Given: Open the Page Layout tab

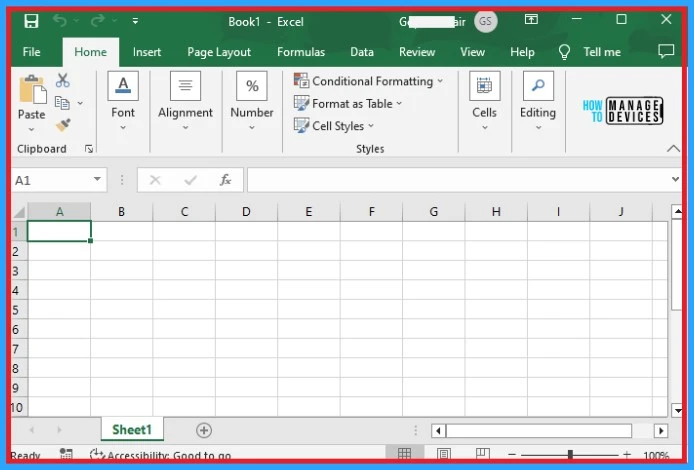Looking at the screenshot, I should (x=219, y=52).
